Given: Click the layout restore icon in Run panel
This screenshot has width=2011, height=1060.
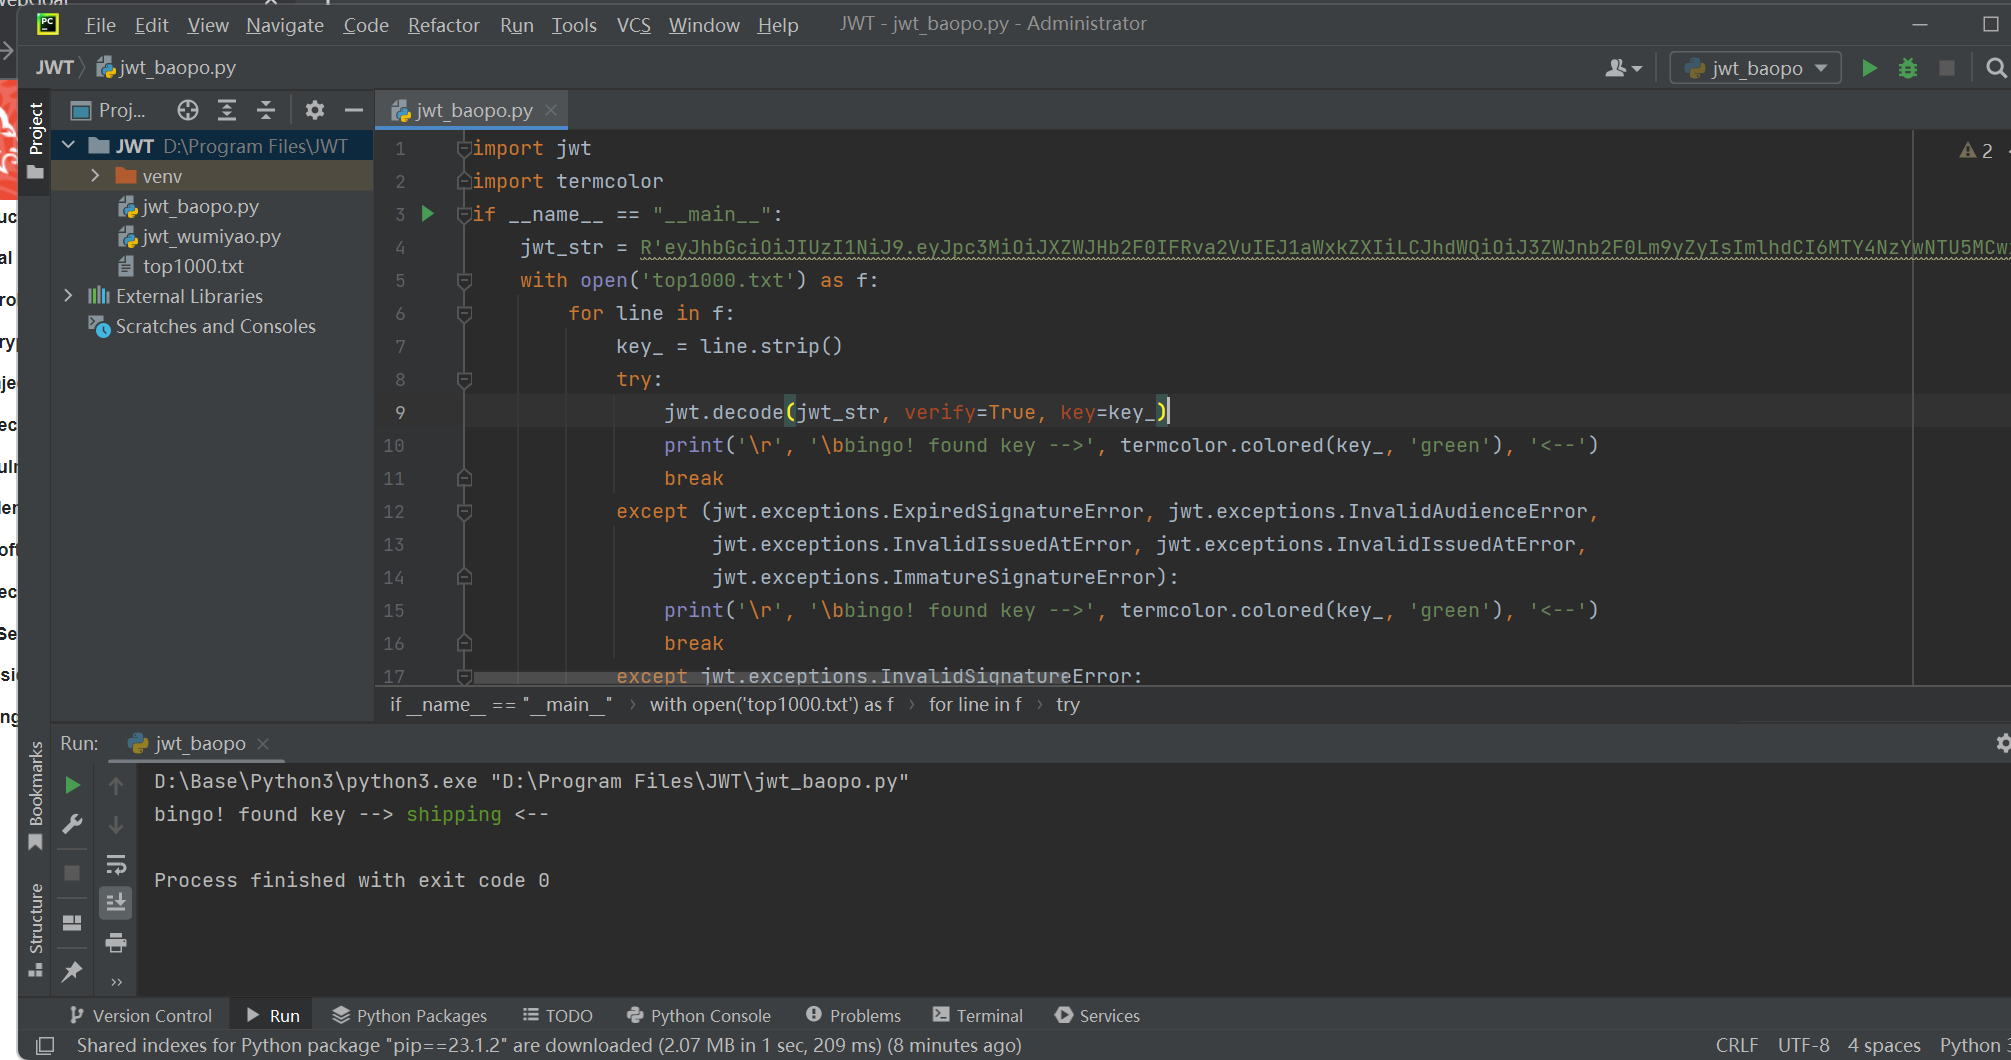Looking at the screenshot, I should click(x=72, y=922).
